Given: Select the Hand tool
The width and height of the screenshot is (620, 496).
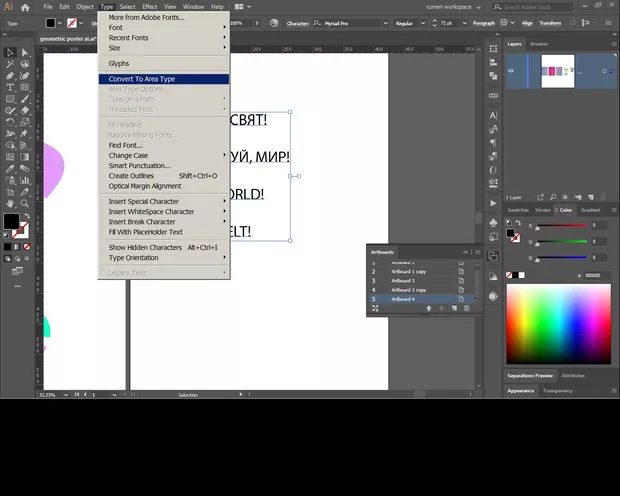Looking at the screenshot, I should pyautogui.click(x=10, y=202).
